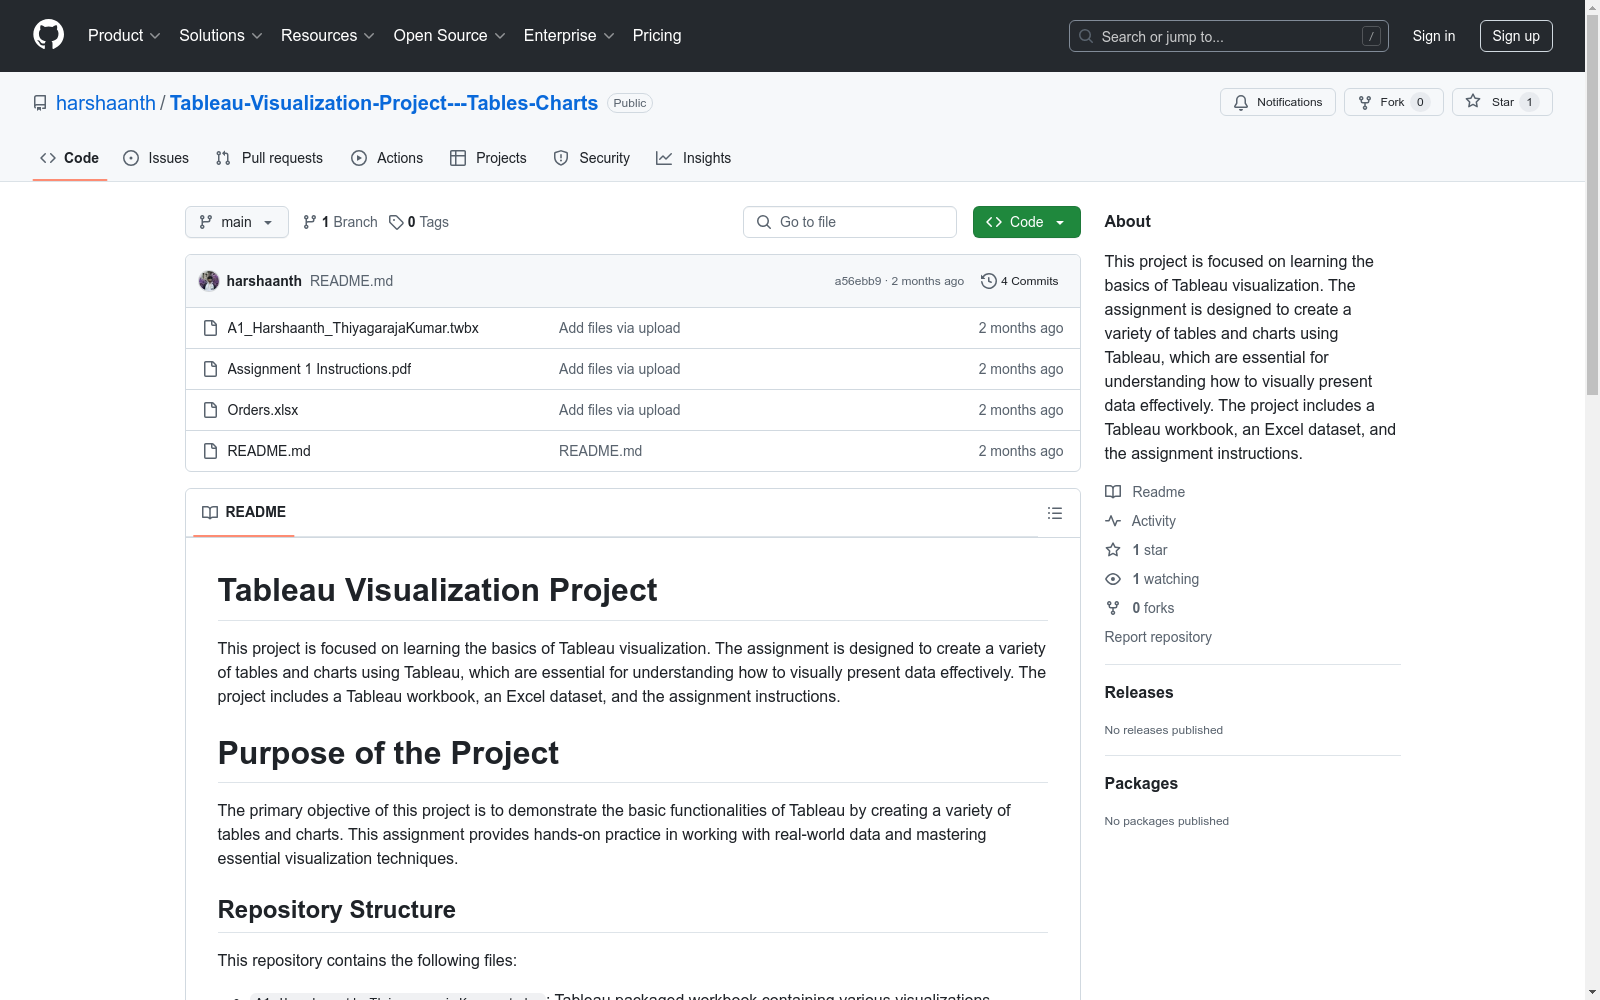Open the Packages heading link
1600x1000 pixels.
click(x=1141, y=783)
